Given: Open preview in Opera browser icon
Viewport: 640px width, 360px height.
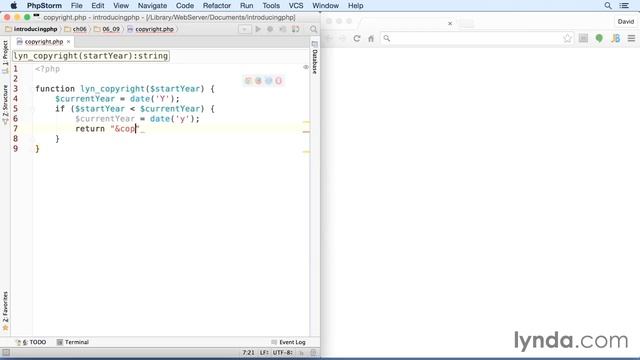Looking at the screenshot, I should coord(278,81).
